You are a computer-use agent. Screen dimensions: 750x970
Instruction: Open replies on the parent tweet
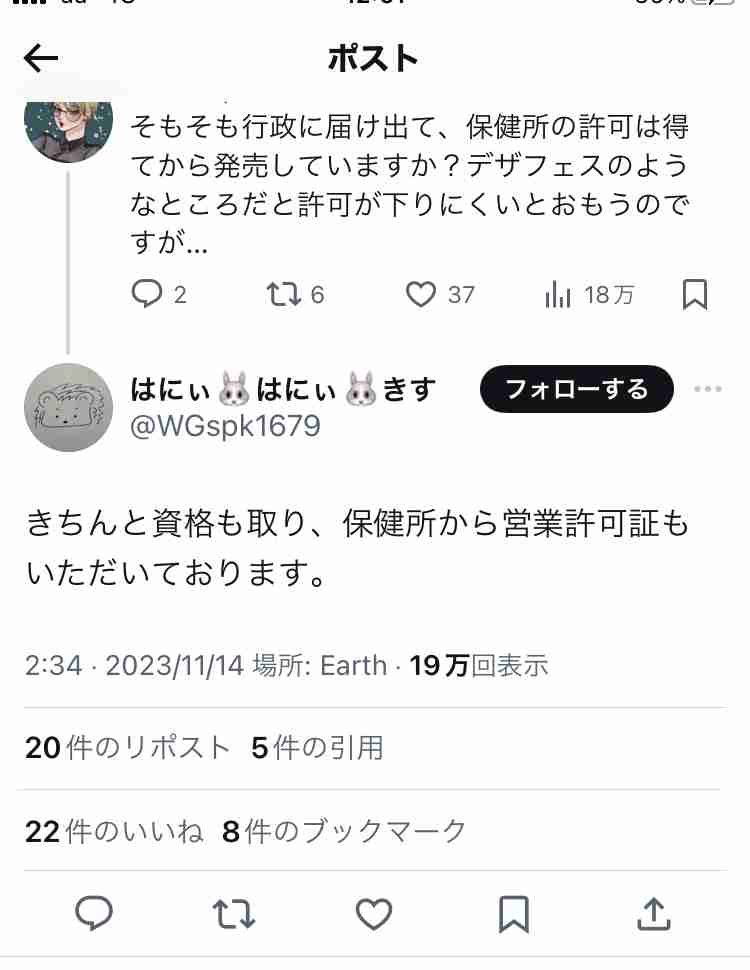(159, 294)
